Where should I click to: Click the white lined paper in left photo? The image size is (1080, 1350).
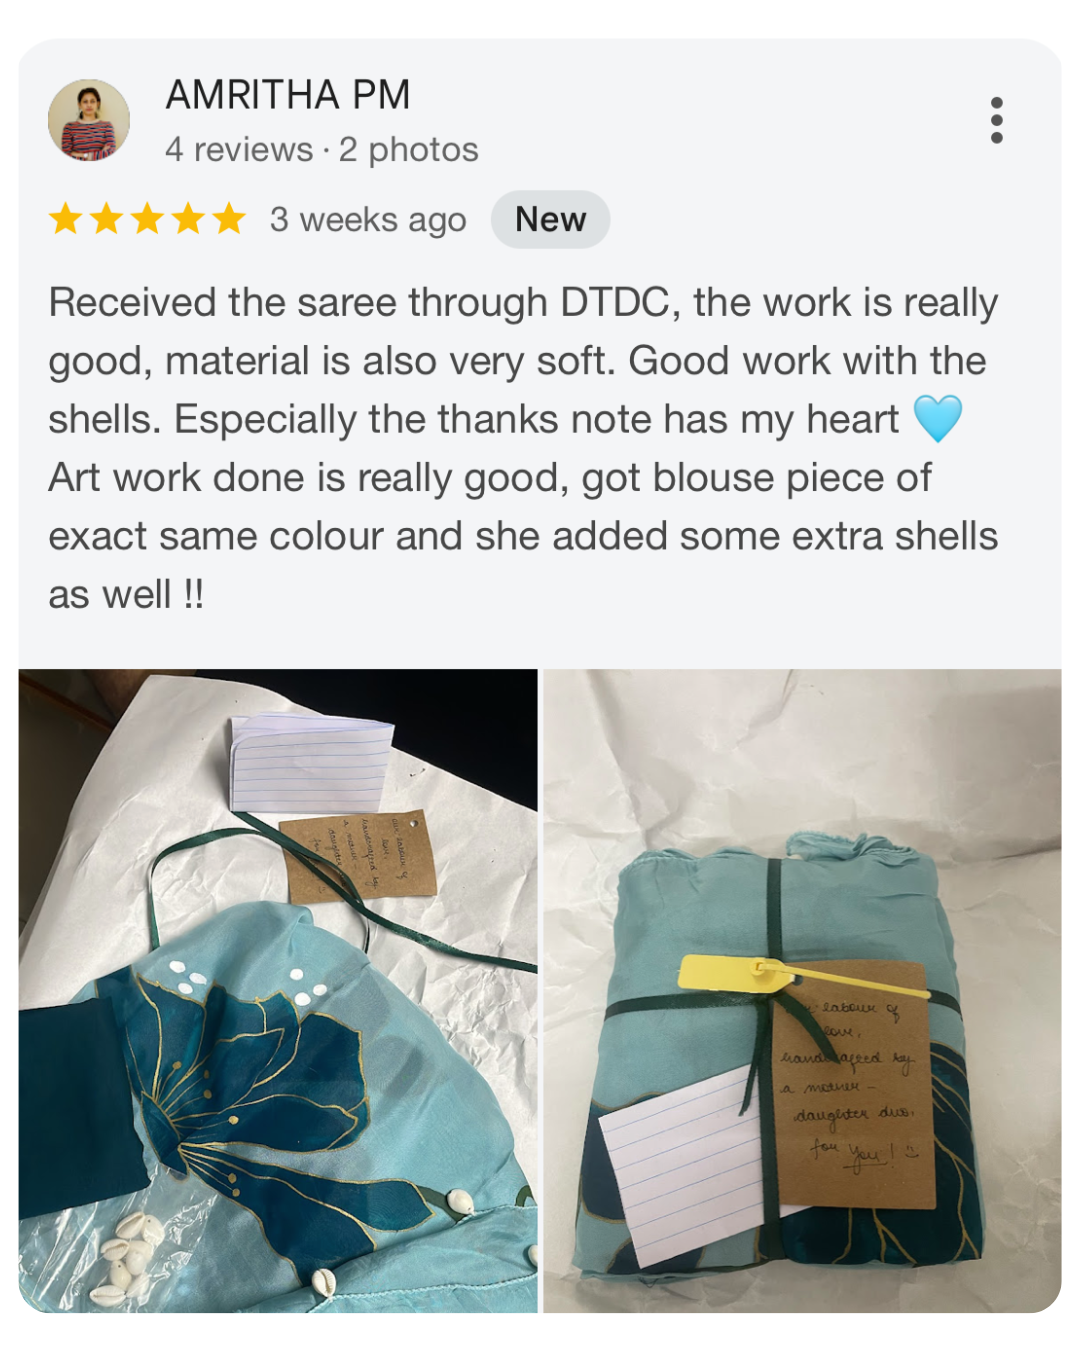(x=311, y=762)
